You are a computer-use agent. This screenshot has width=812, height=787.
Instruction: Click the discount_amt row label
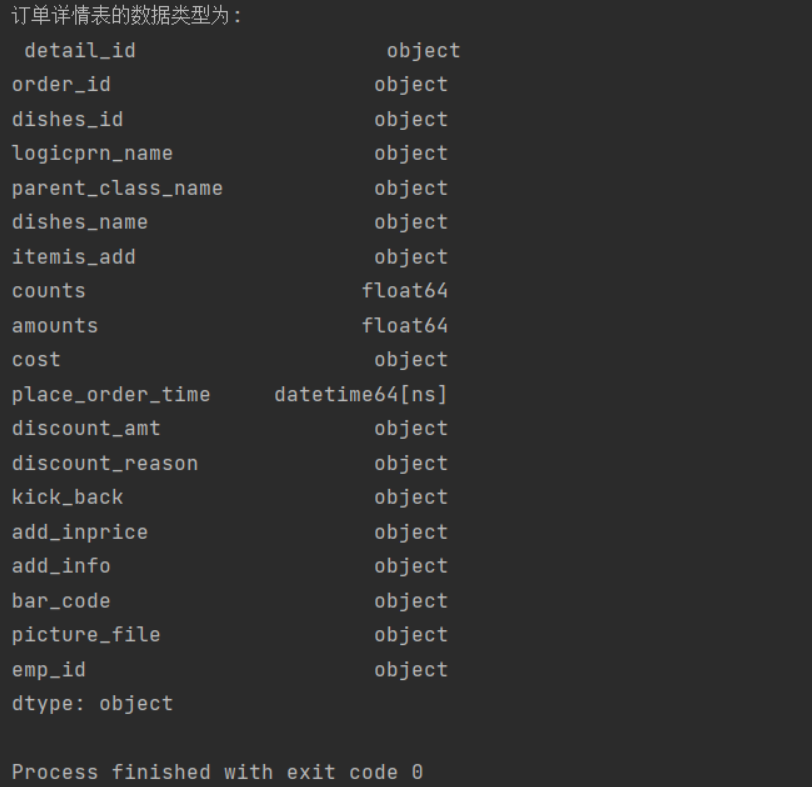click(x=86, y=429)
